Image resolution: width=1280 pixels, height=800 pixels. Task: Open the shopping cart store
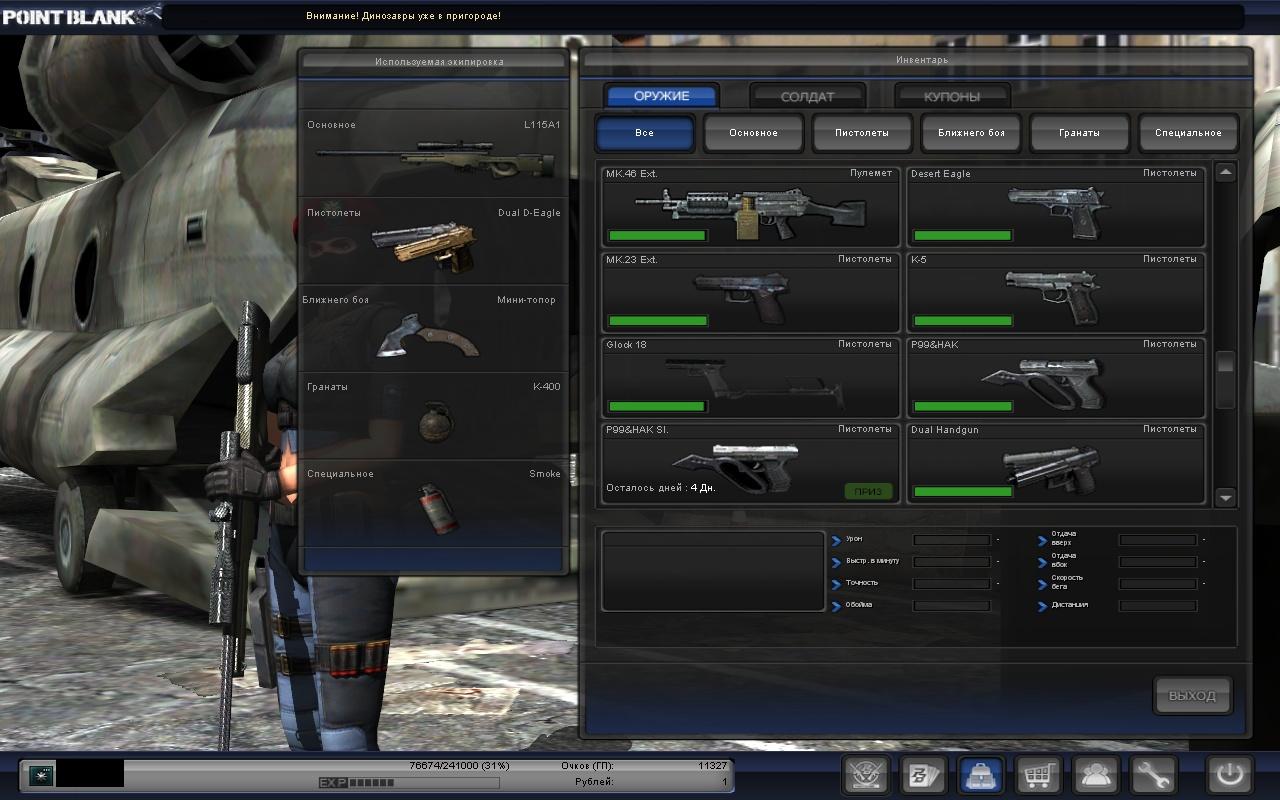(x=1038, y=775)
